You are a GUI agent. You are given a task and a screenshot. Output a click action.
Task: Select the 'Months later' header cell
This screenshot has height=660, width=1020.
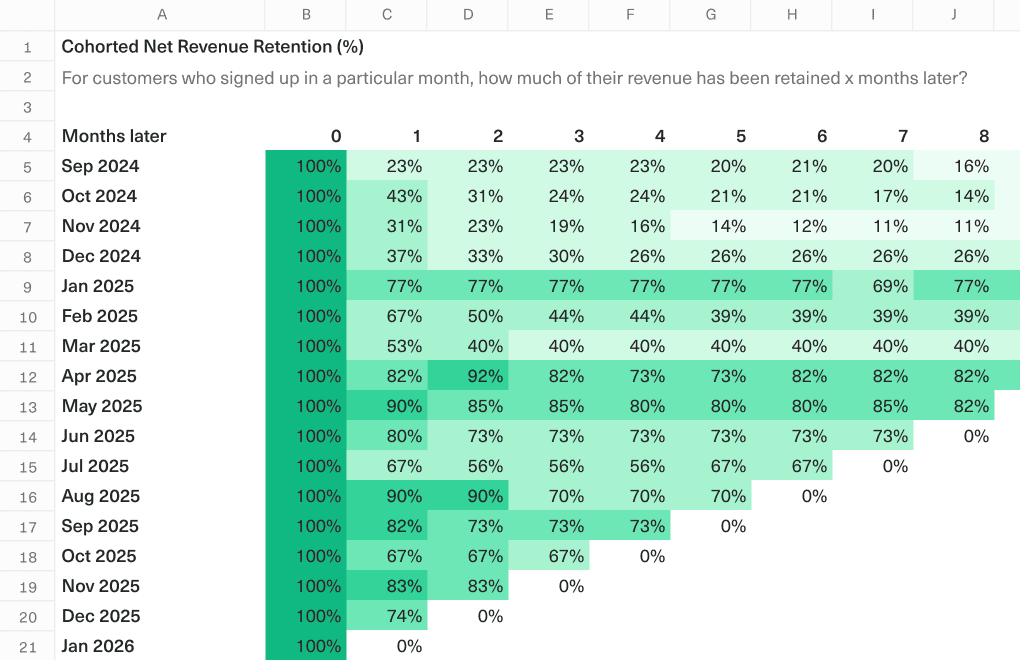115,136
